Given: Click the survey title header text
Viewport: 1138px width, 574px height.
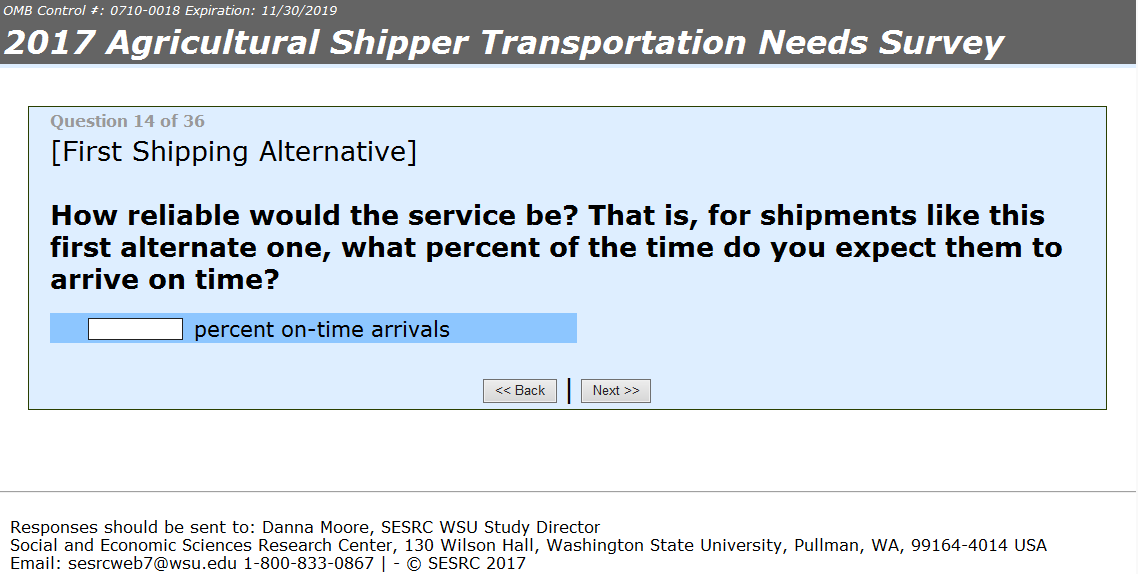Looking at the screenshot, I should 504,42.
